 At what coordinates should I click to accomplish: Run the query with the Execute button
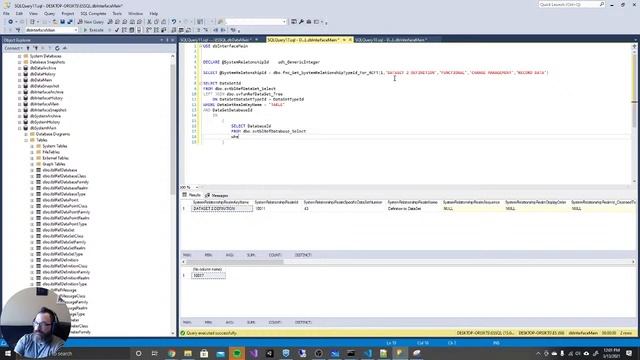93,30
